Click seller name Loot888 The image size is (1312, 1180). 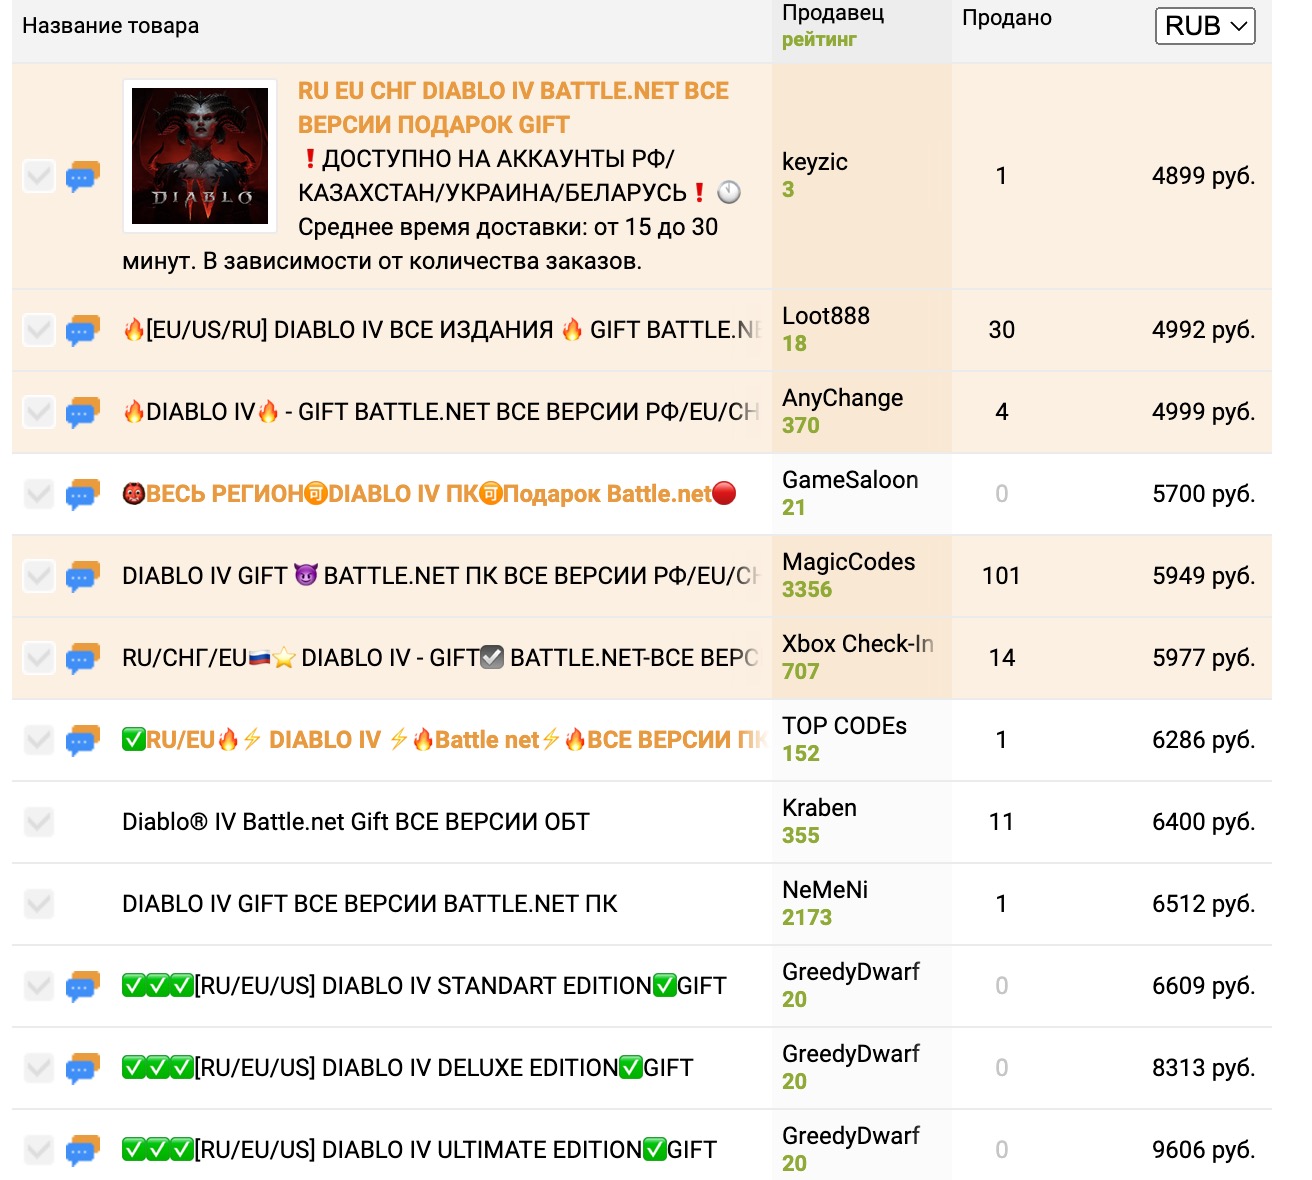click(x=826, y=316)
